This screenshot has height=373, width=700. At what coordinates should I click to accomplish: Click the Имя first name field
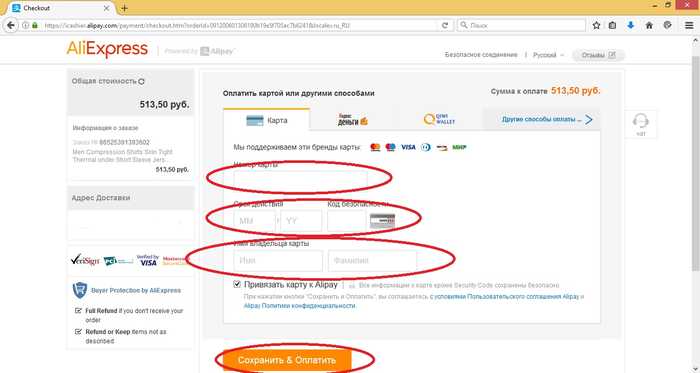pos(278,261)
